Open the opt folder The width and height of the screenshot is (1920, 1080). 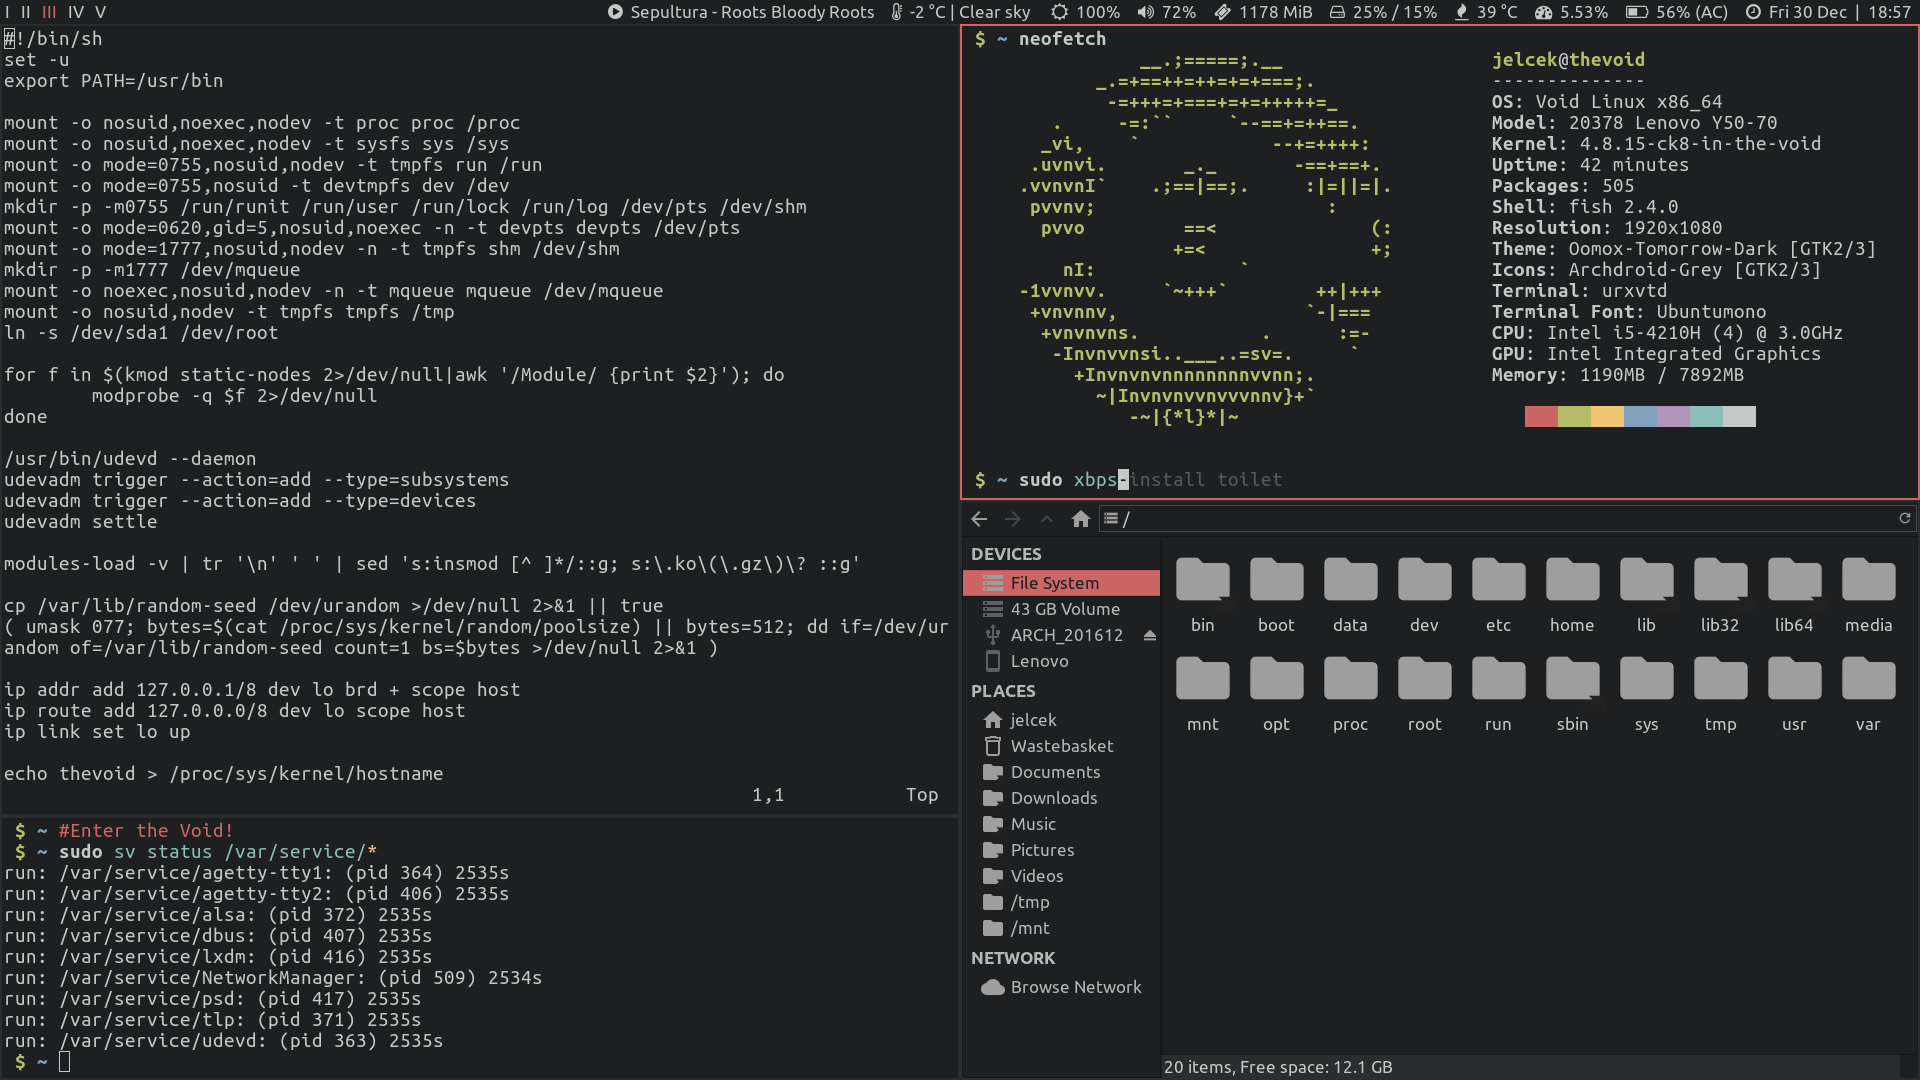click(1276, 695)
